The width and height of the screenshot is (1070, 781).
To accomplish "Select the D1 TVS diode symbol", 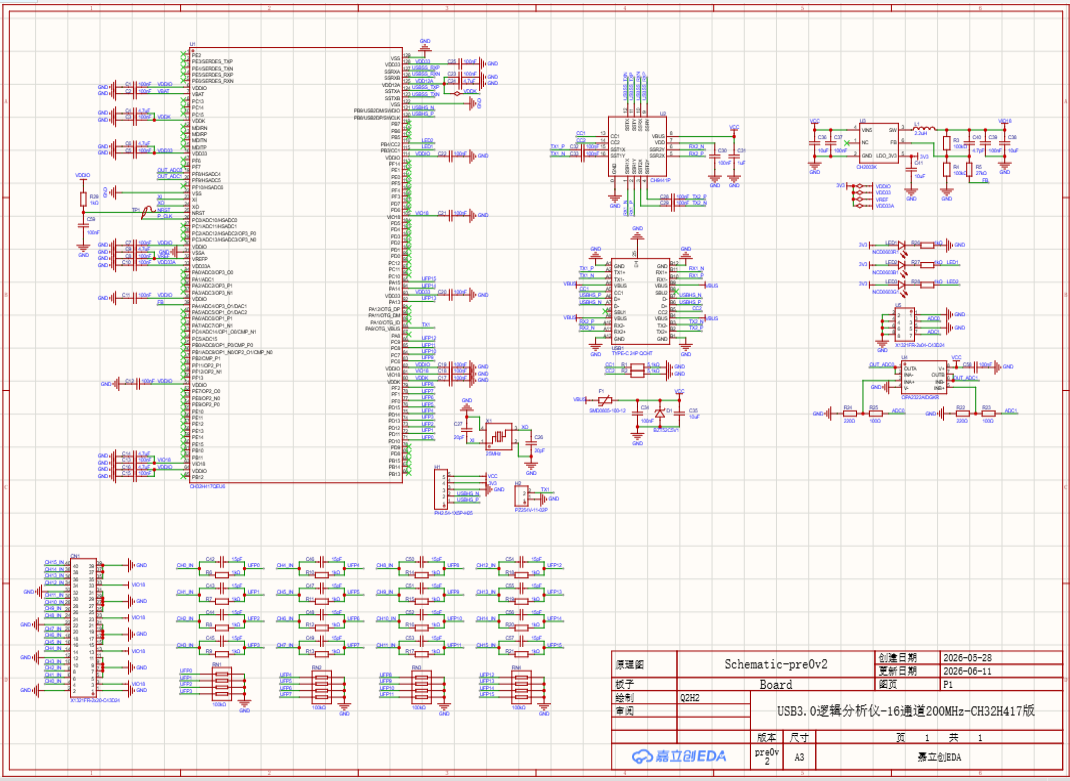I will click(659, 413).
